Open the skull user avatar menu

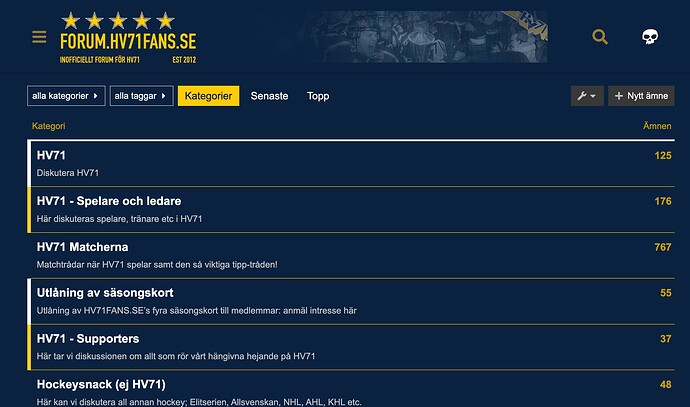[x=650, y=37]
